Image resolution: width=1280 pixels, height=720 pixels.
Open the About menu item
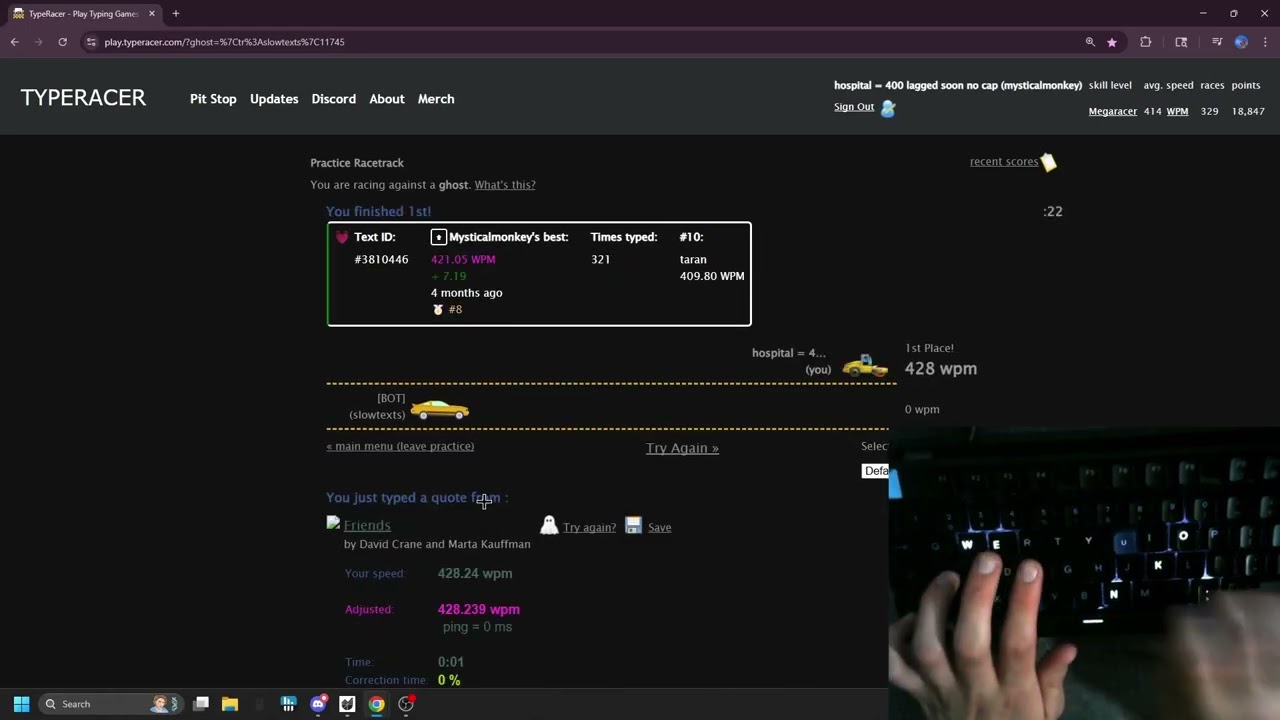387,99
